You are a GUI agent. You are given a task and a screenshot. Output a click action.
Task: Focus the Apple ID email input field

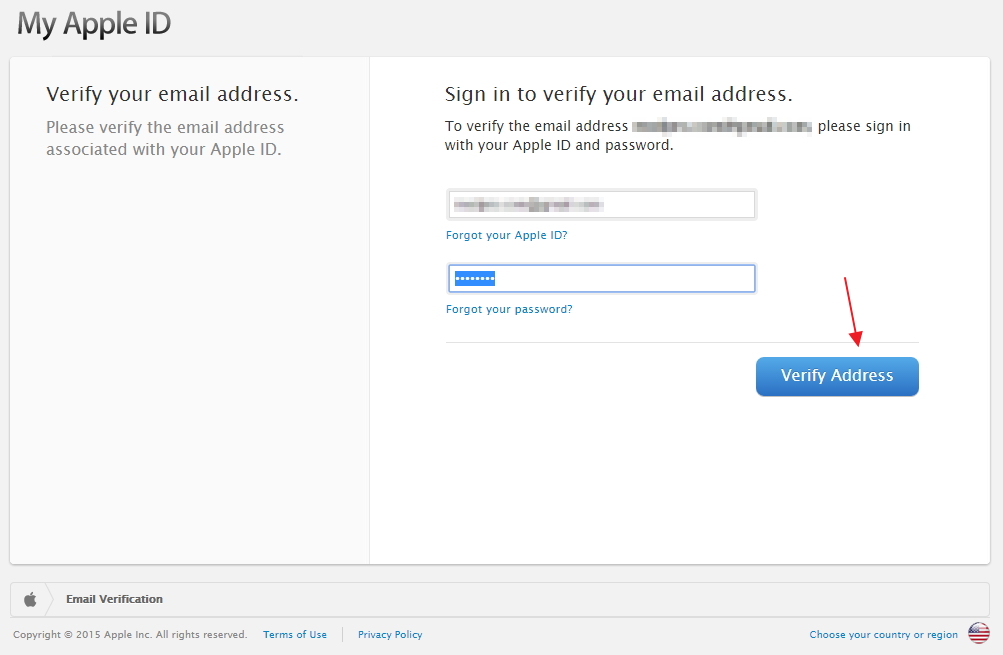pyautogui.click(x=601, y=205)
